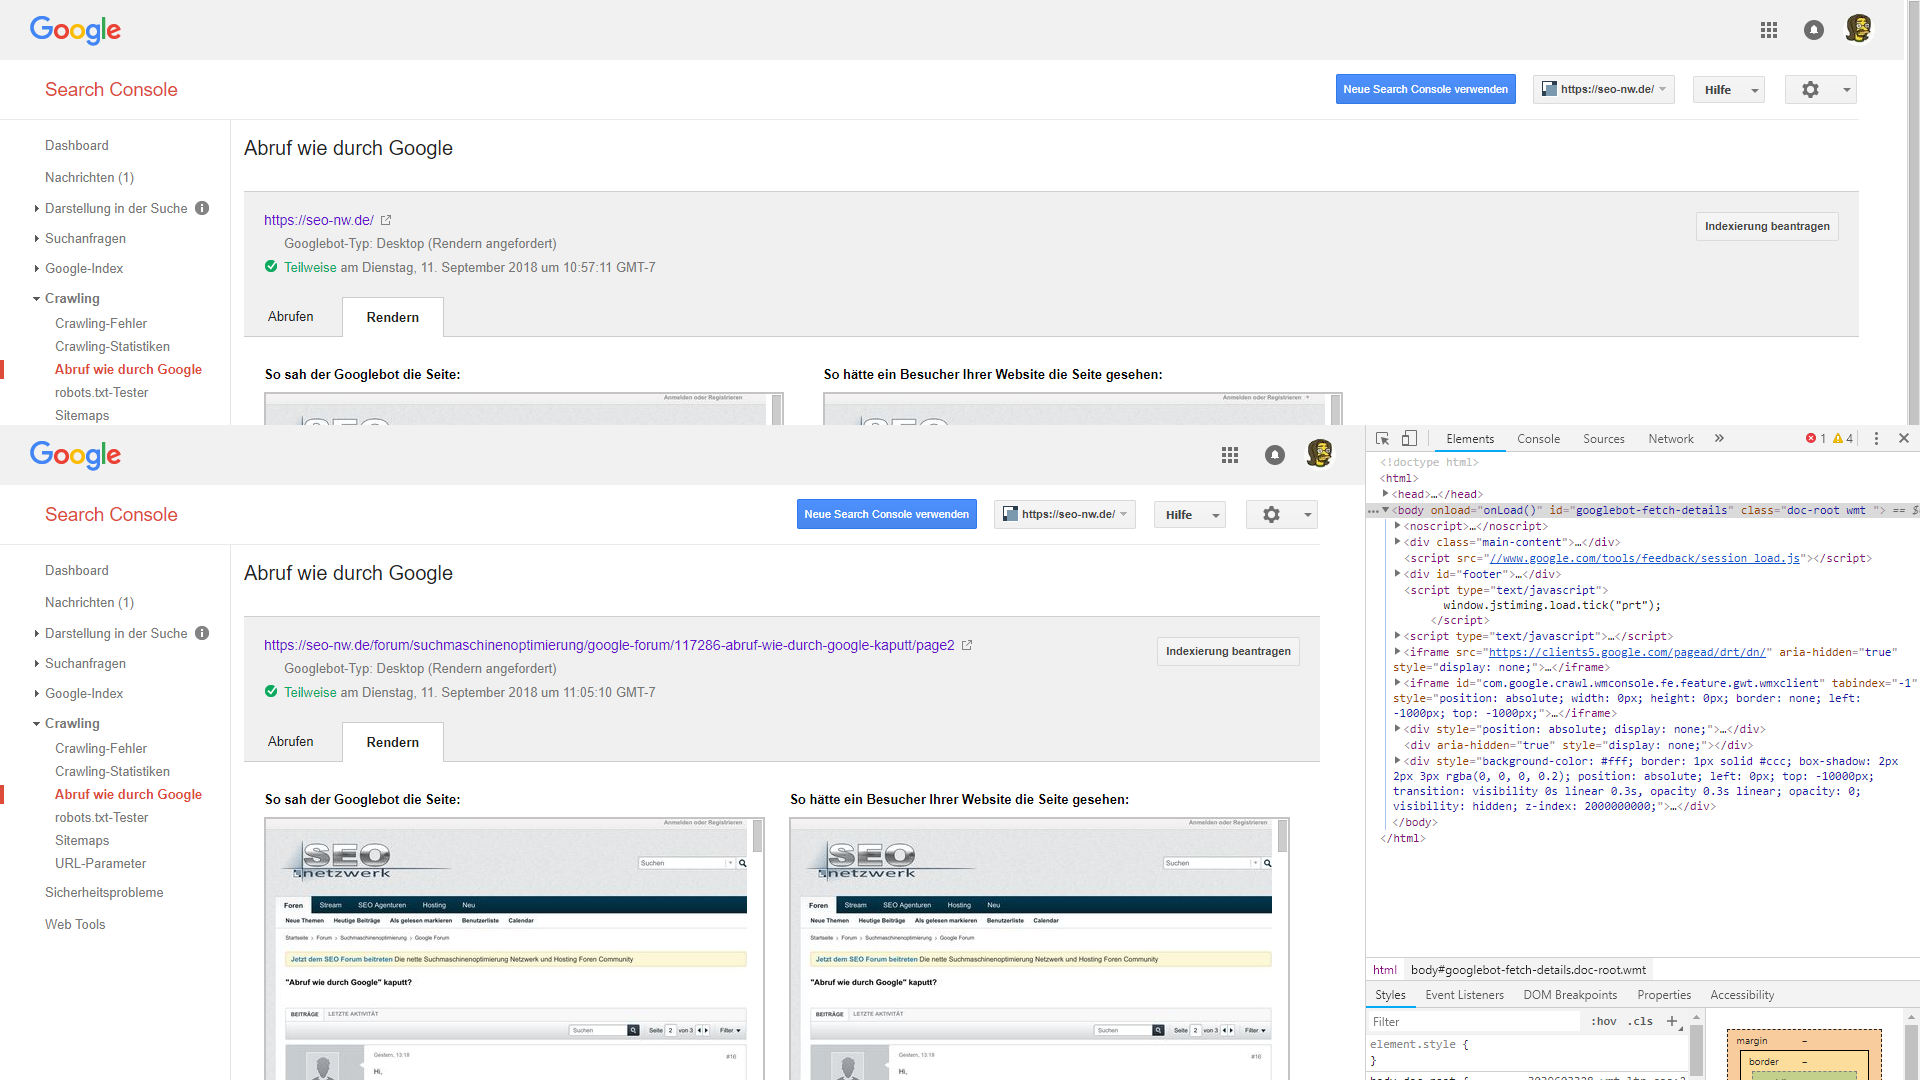This screenshot has height=1080, width=1920.
Task: Click margin area of box model diagram
Action: pyautogui.click(x=1751, y=1041)
